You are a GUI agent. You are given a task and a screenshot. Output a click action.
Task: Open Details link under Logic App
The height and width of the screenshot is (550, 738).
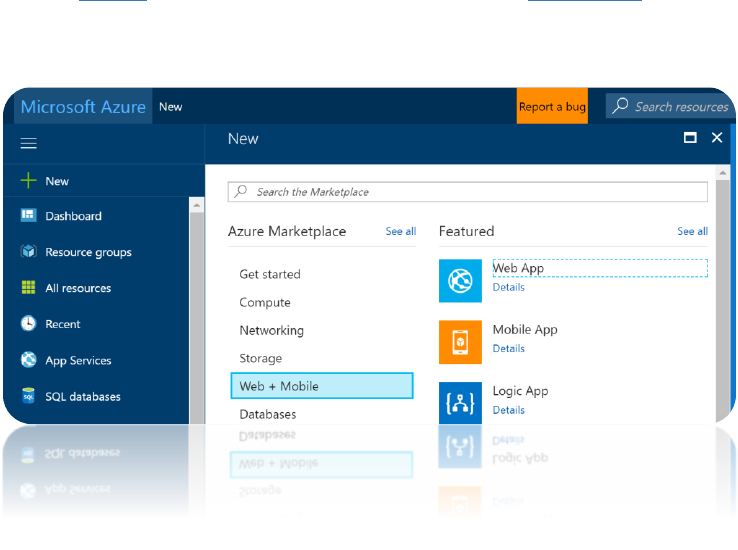pyautogui.click(x=508, y=410)
